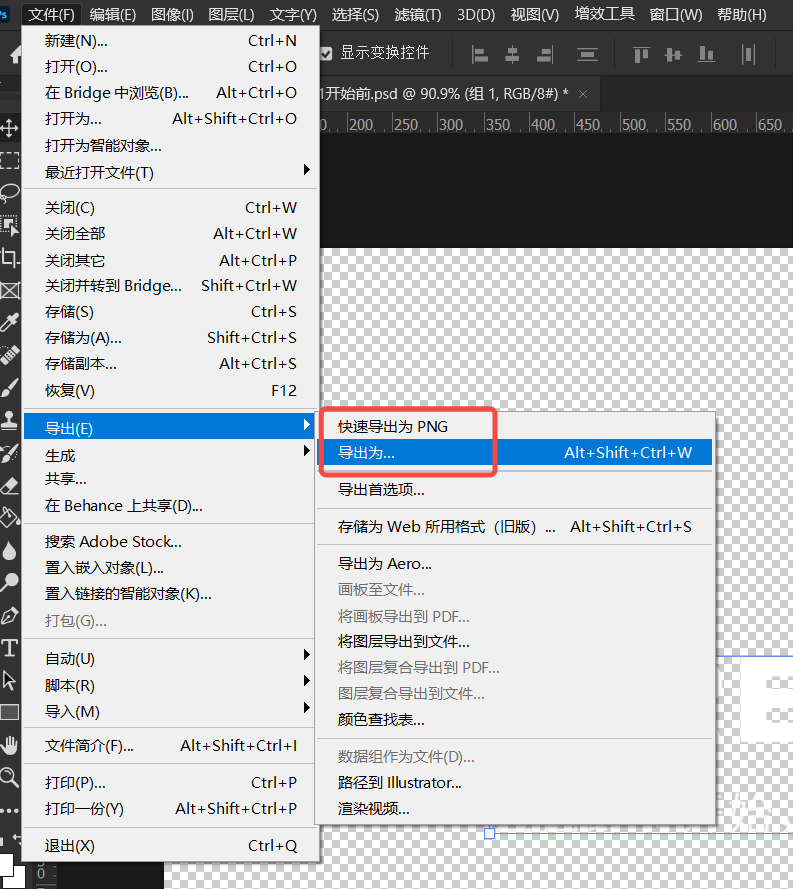Select the Eraser tool
The width and height of the screenshot is (793, 889).
click(10, 485)
